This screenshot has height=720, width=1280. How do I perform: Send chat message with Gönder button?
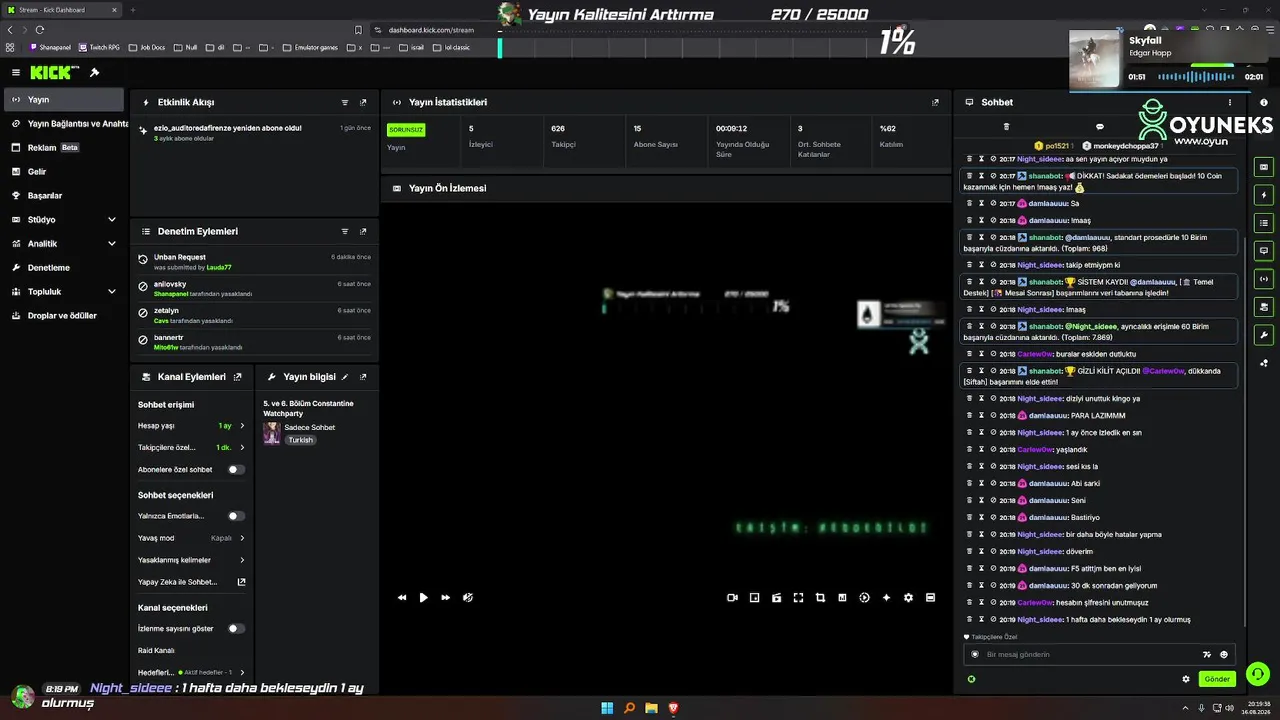click(1217, 679)
